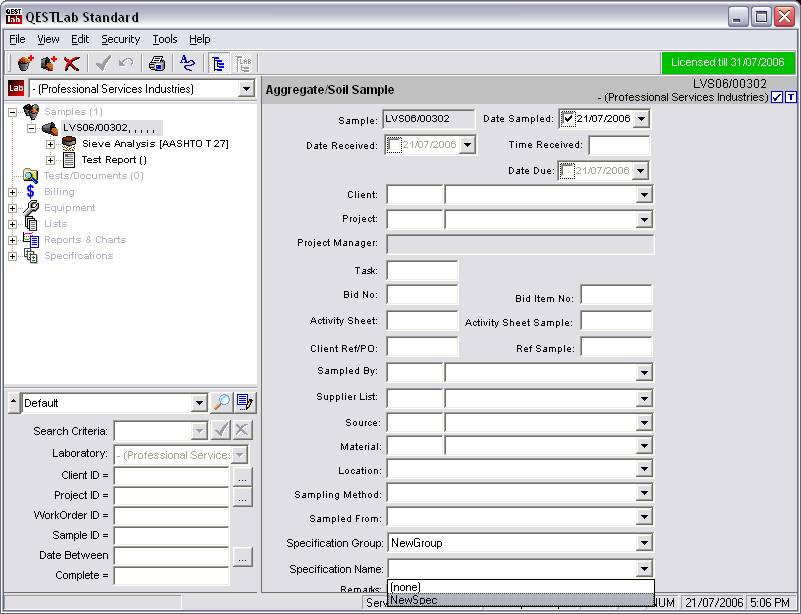Open the Tools menu
801x614 pixels.
pos(164,39)
